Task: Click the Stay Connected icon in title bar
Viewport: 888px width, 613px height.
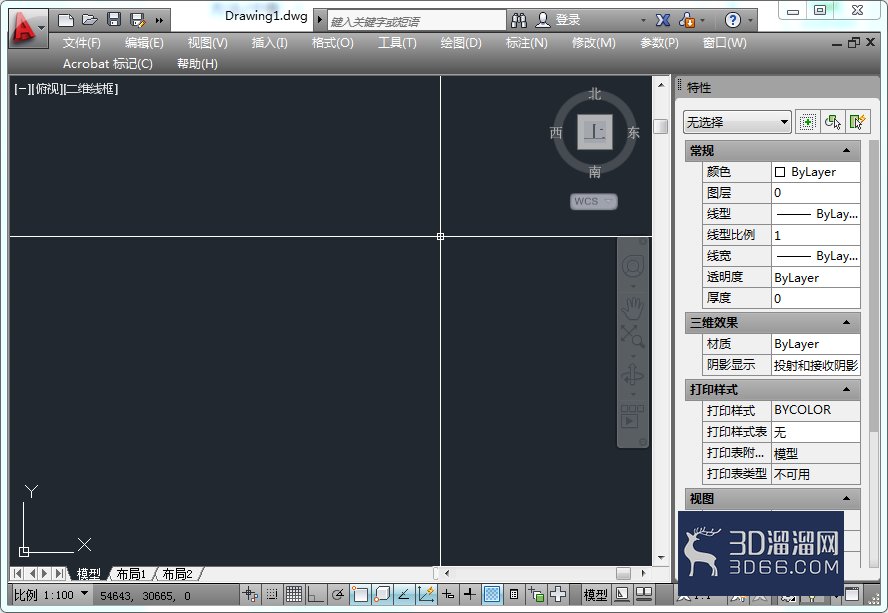Action: pyautogui.click(x=687, y=20)
